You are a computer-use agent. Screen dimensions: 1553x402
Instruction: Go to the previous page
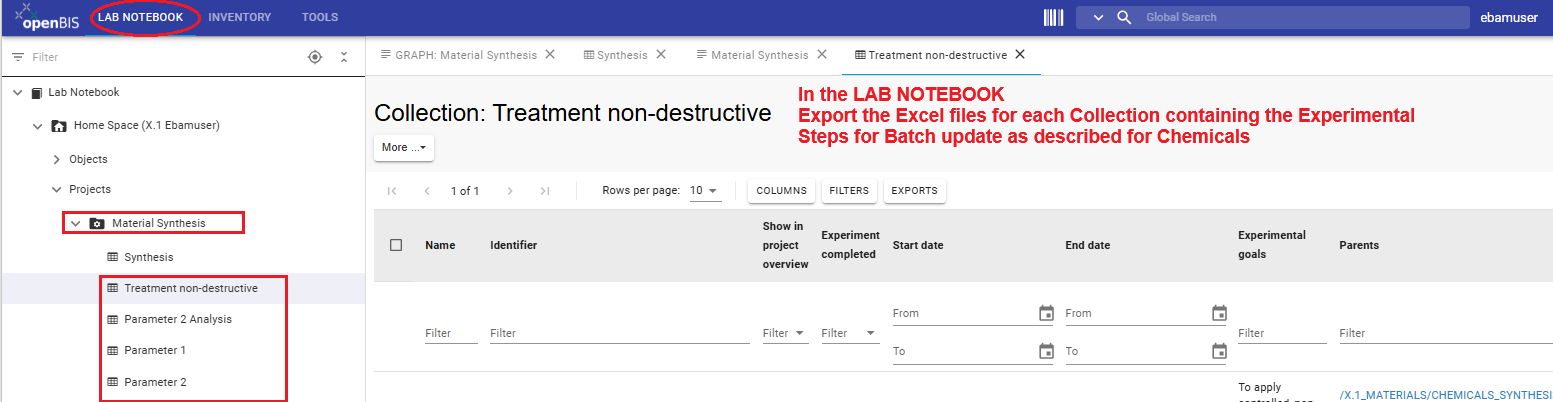428,191
